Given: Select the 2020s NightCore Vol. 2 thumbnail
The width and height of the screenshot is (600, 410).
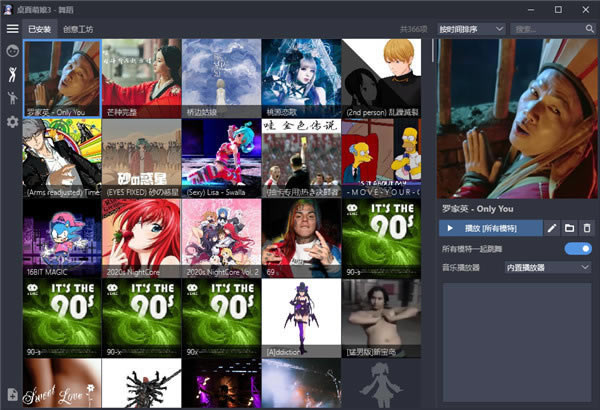Looking at the screenshot, I should click(x=222, y=238).
